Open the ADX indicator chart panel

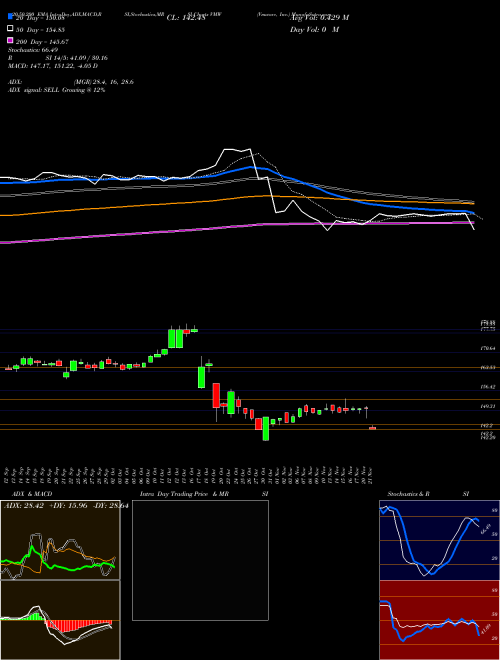coord(60,540)
